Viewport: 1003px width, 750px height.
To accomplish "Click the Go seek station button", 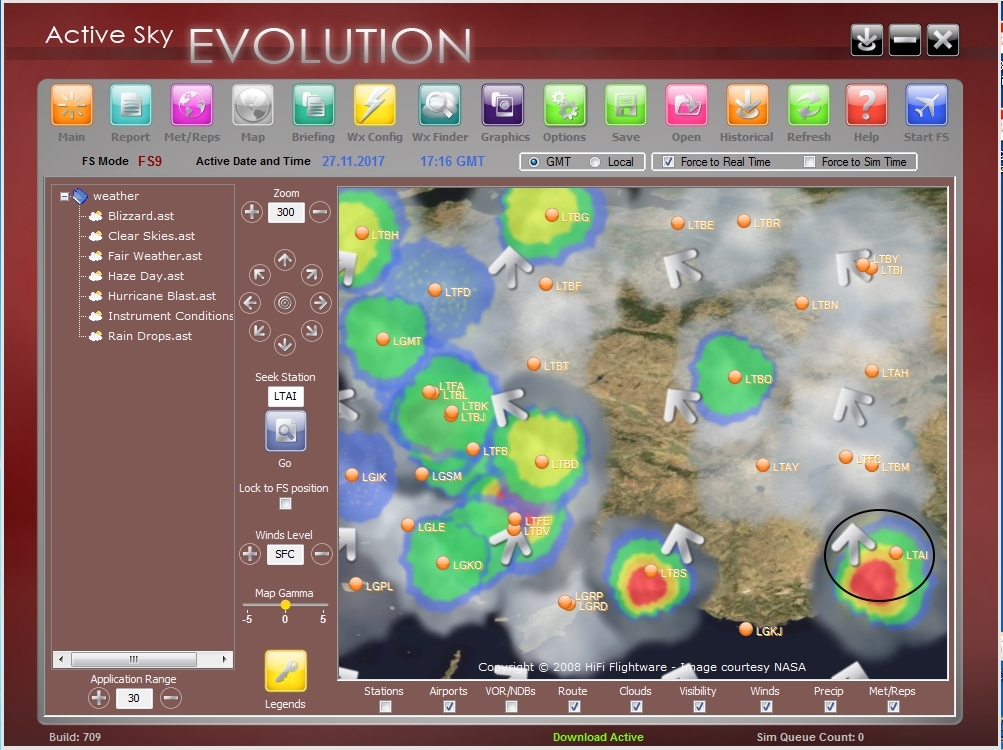I will tap(285, 431).
